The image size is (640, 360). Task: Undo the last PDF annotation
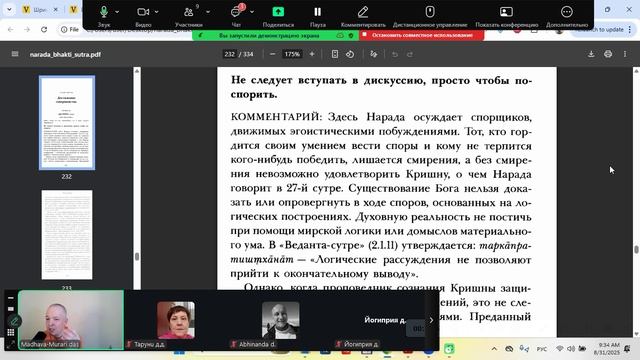pyautogui.click(x=395, y=54)
